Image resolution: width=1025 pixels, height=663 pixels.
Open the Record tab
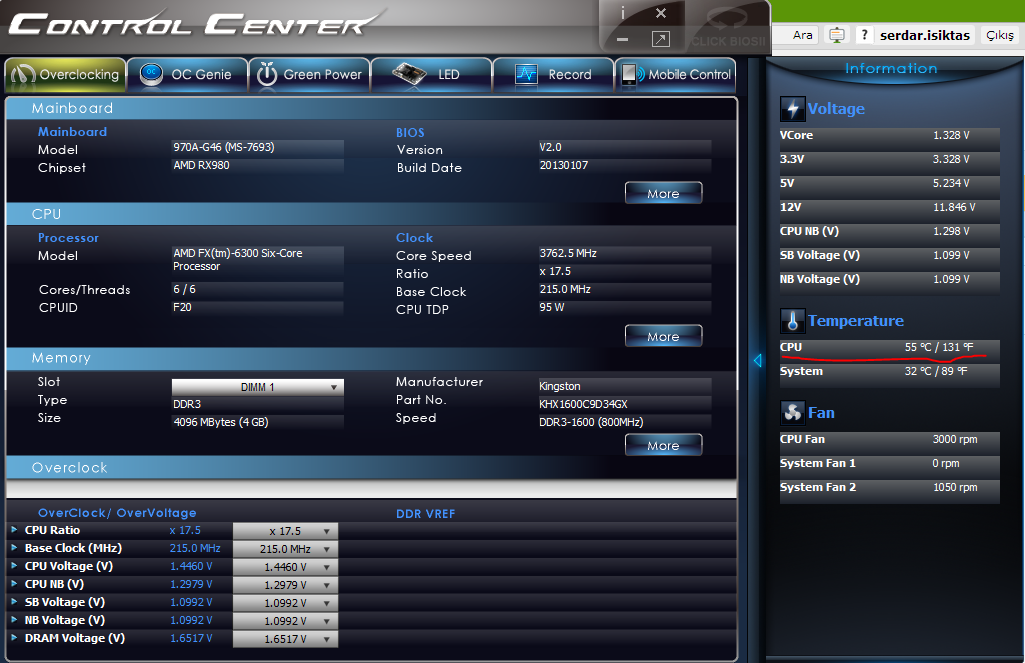click(x=554, y=75)
